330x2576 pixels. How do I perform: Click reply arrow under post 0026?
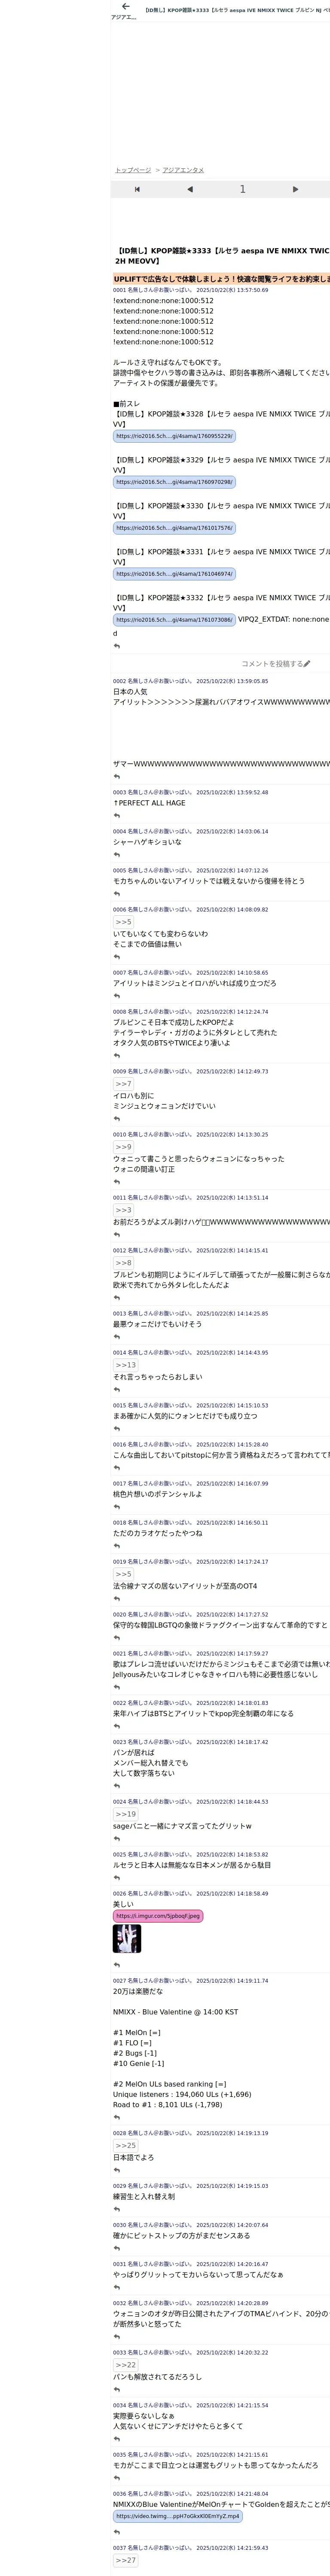tap(117, 1965)
